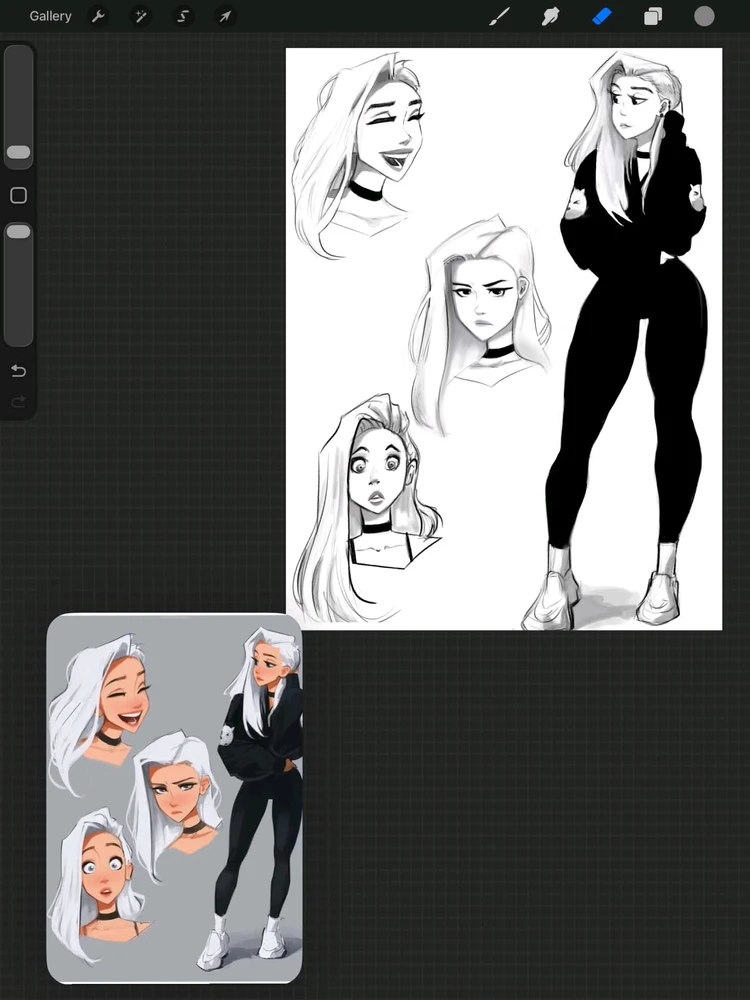Undo the last action with sidebar arrow
This screenshot has height=1000, width=750.
18,371
